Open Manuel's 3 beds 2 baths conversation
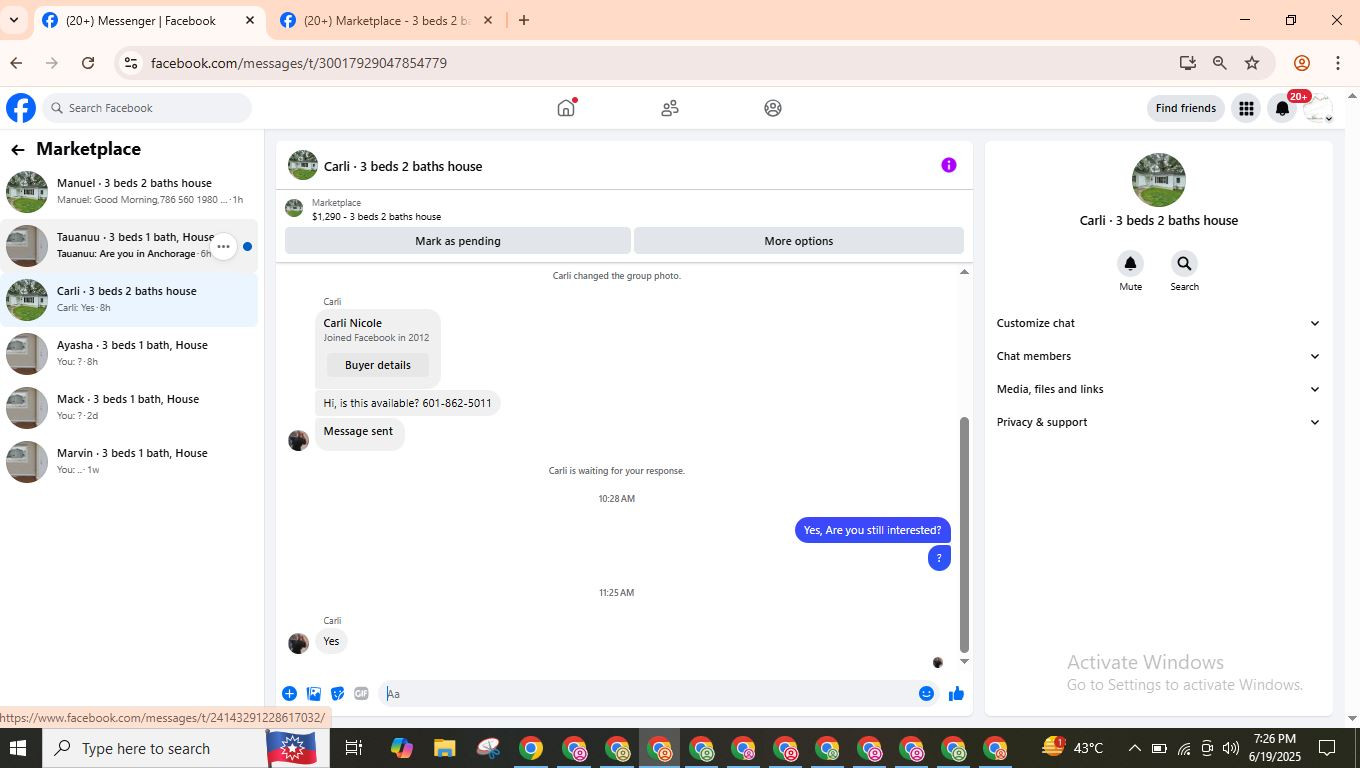 coord(129,191)
